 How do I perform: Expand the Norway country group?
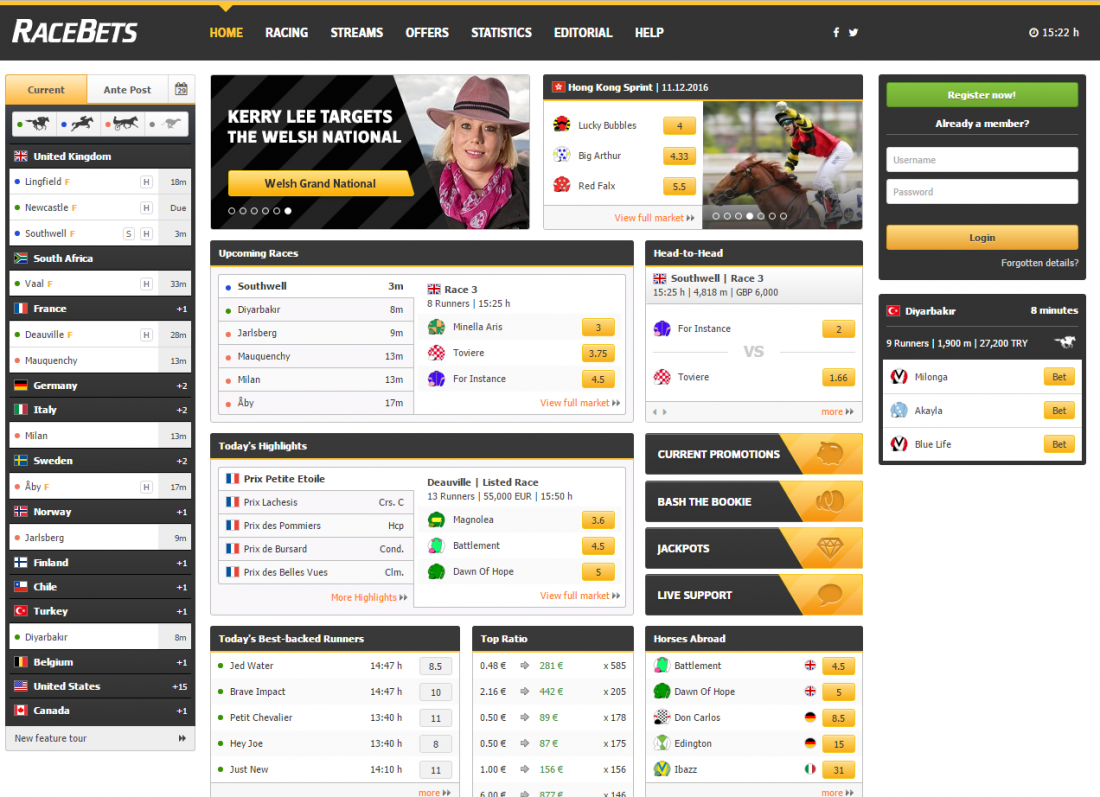[x=100, y=512]
